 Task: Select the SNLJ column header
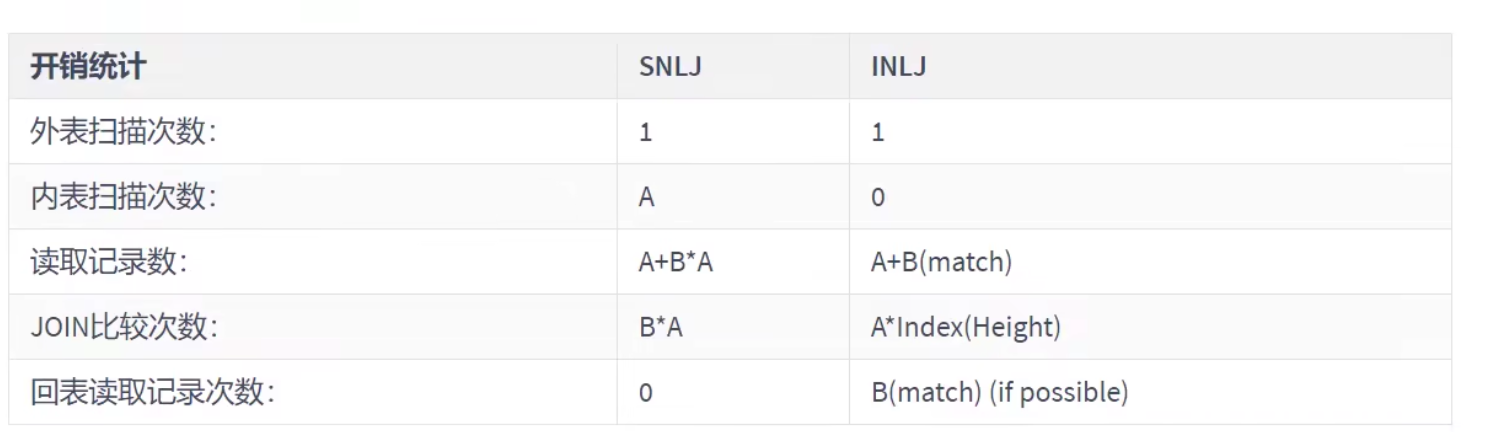[667, 67]
